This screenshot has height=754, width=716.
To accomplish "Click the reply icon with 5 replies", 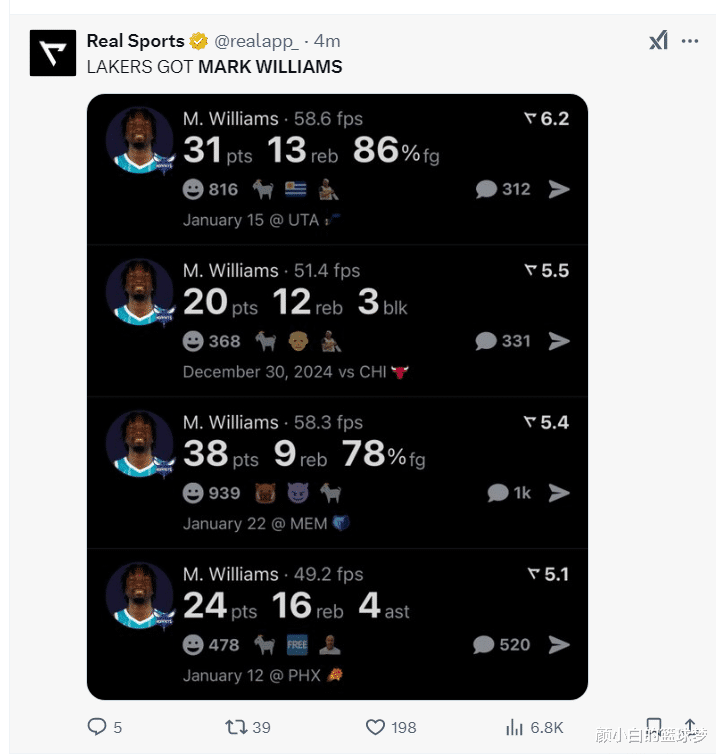I will tap(97, 727).
